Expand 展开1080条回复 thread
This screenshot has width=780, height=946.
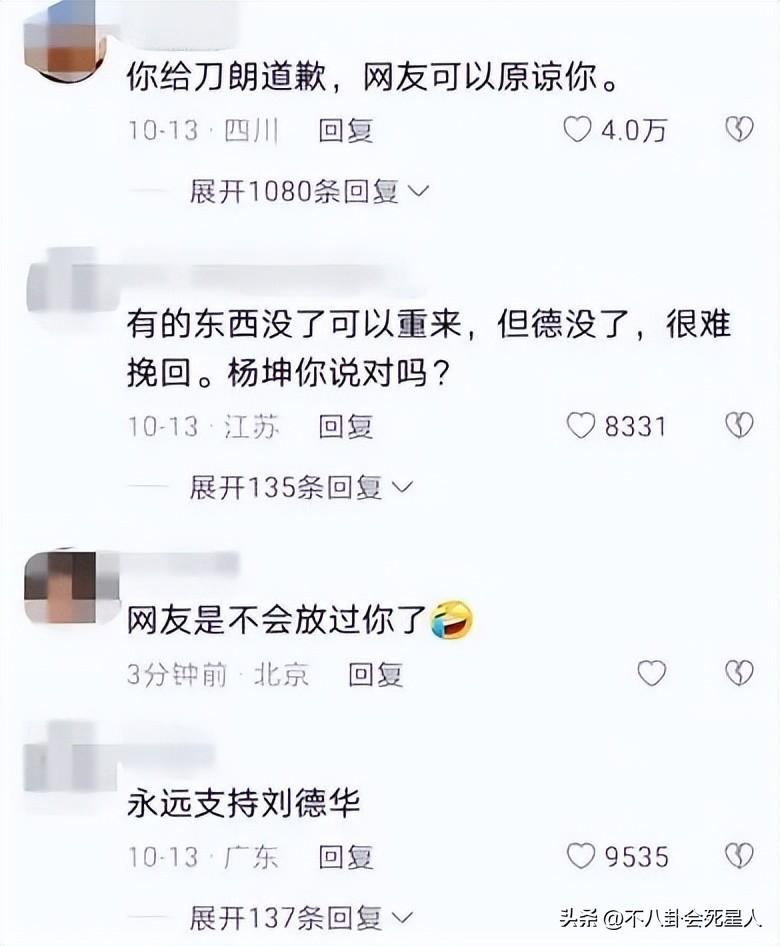[309, 192]
